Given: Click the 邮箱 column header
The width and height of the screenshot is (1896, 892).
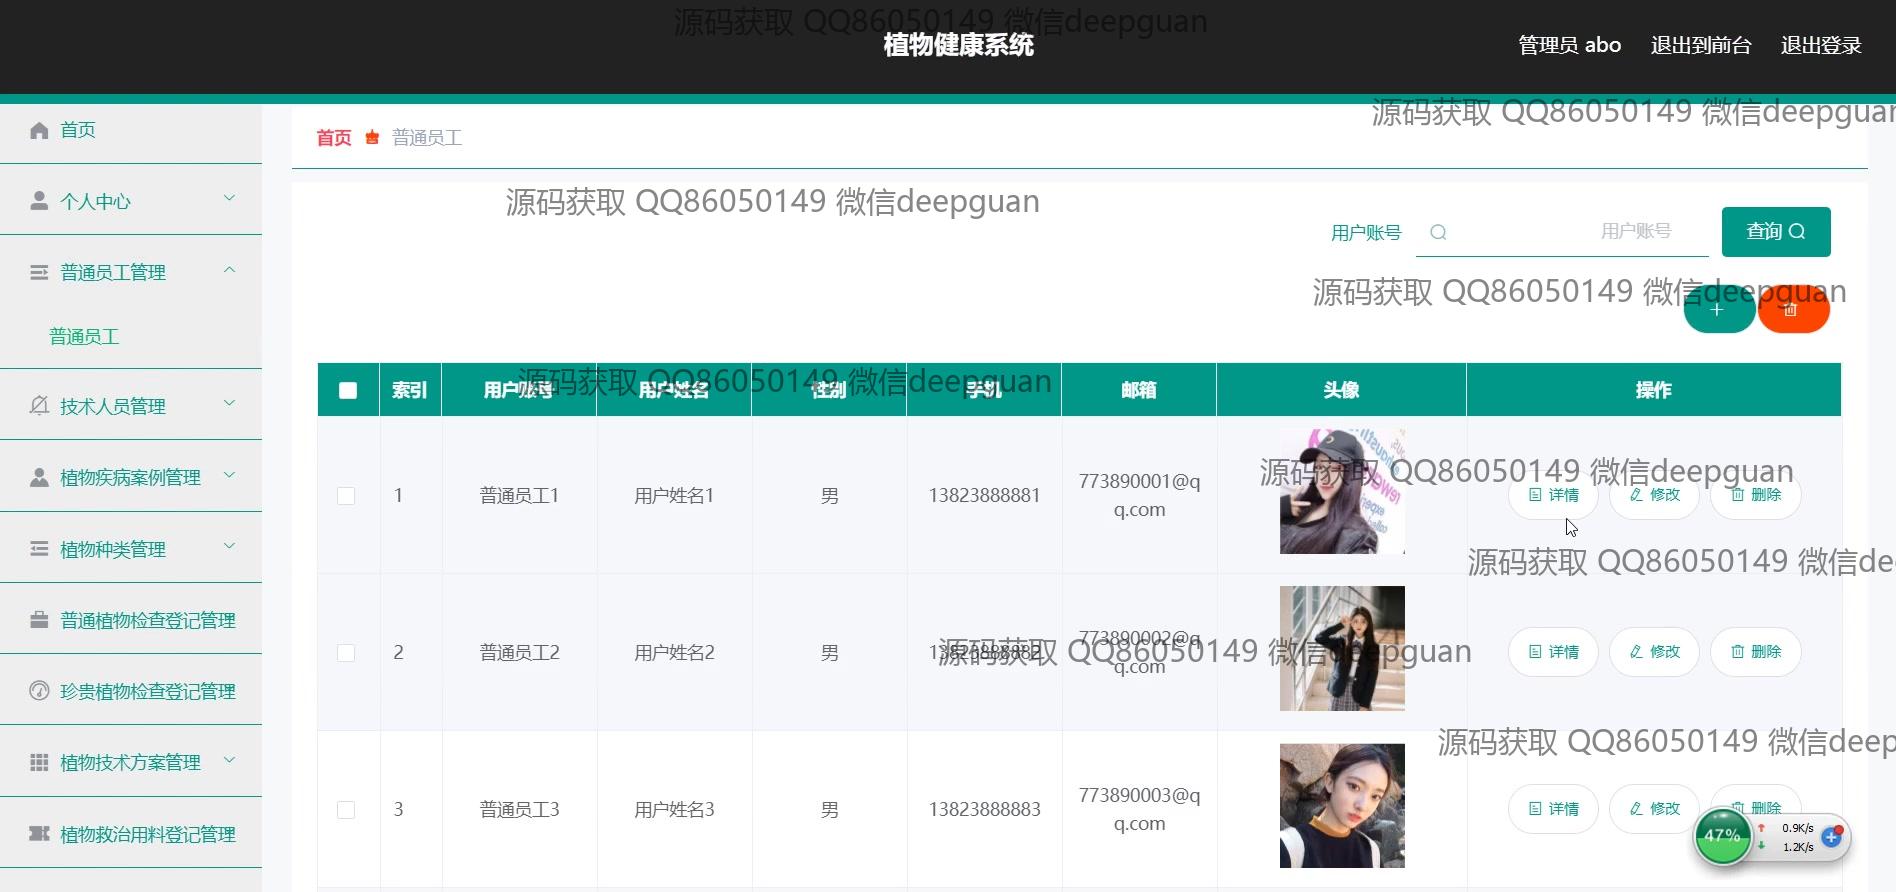Looking at the screenshot, I should click(x=1139, y=390).
